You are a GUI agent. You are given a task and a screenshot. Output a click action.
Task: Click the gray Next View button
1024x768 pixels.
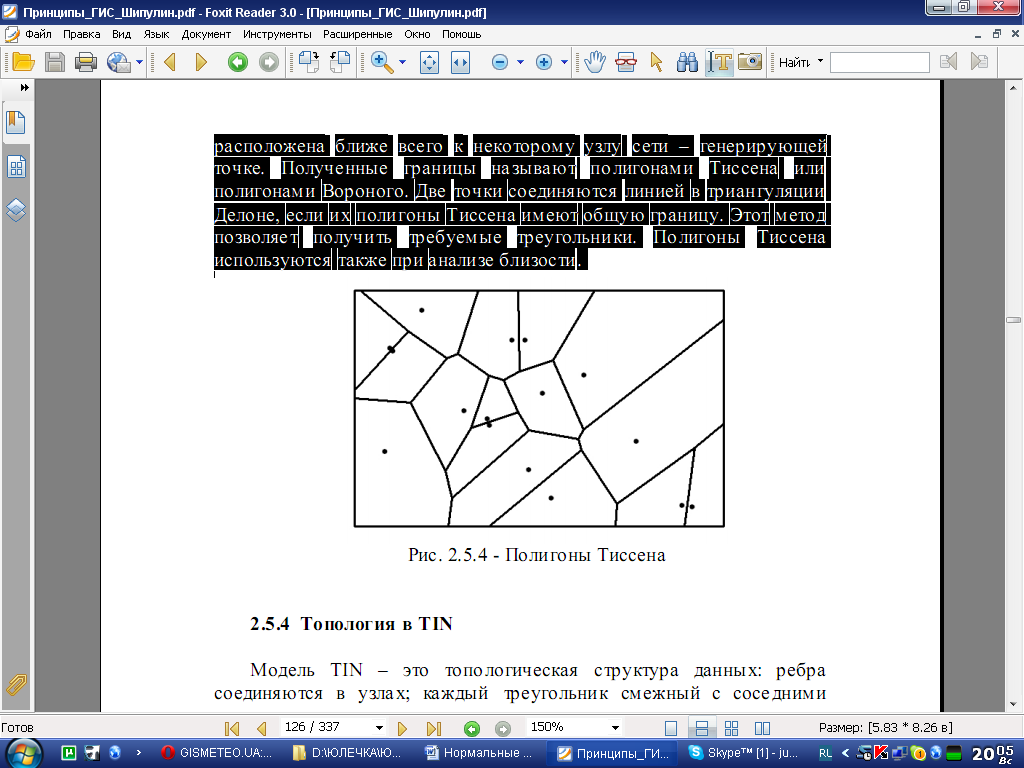click(269, 62)
